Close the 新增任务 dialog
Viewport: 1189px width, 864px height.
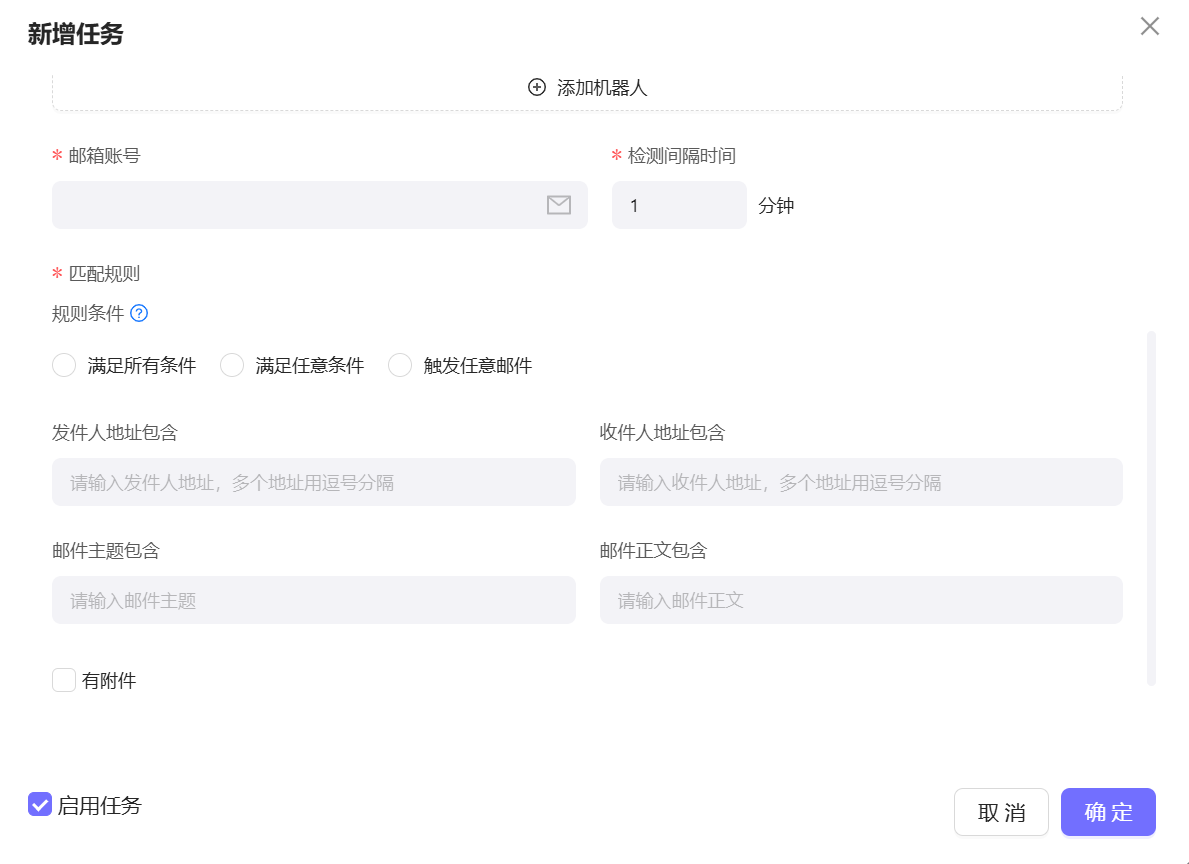pos(1149,26)
